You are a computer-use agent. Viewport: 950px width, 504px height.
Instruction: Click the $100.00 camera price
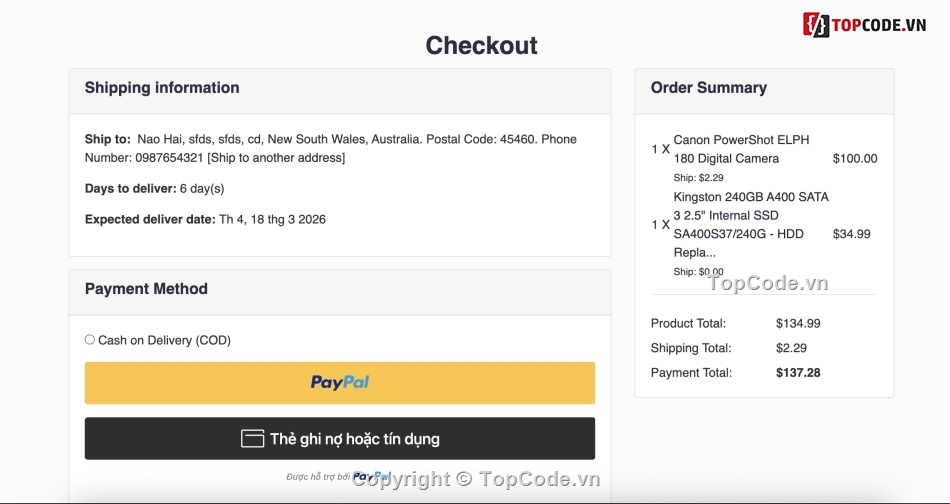point(854,158)
